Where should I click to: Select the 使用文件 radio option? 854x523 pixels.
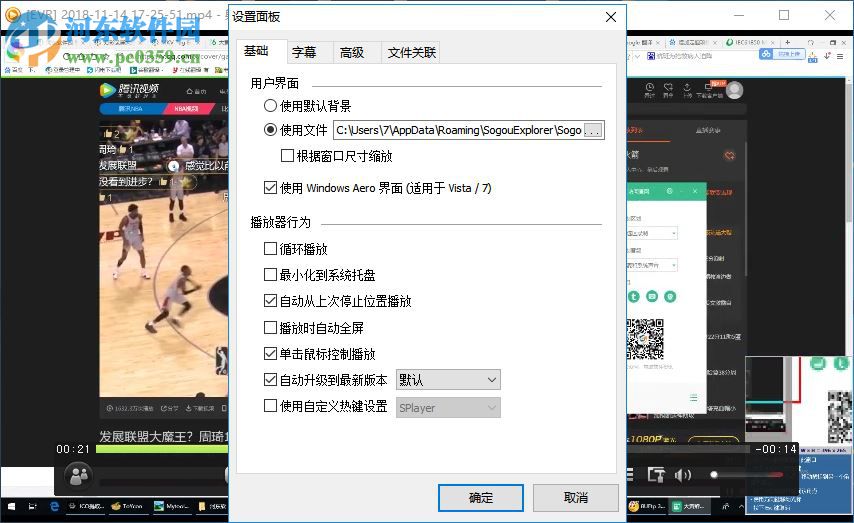296,130
